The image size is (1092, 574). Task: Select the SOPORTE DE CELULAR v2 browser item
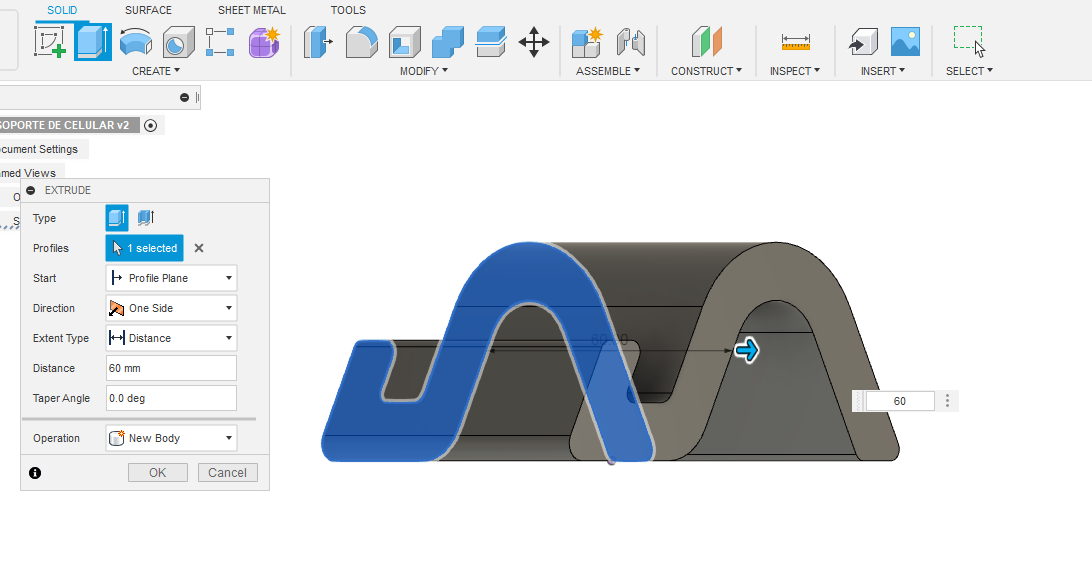pos(64,125)
